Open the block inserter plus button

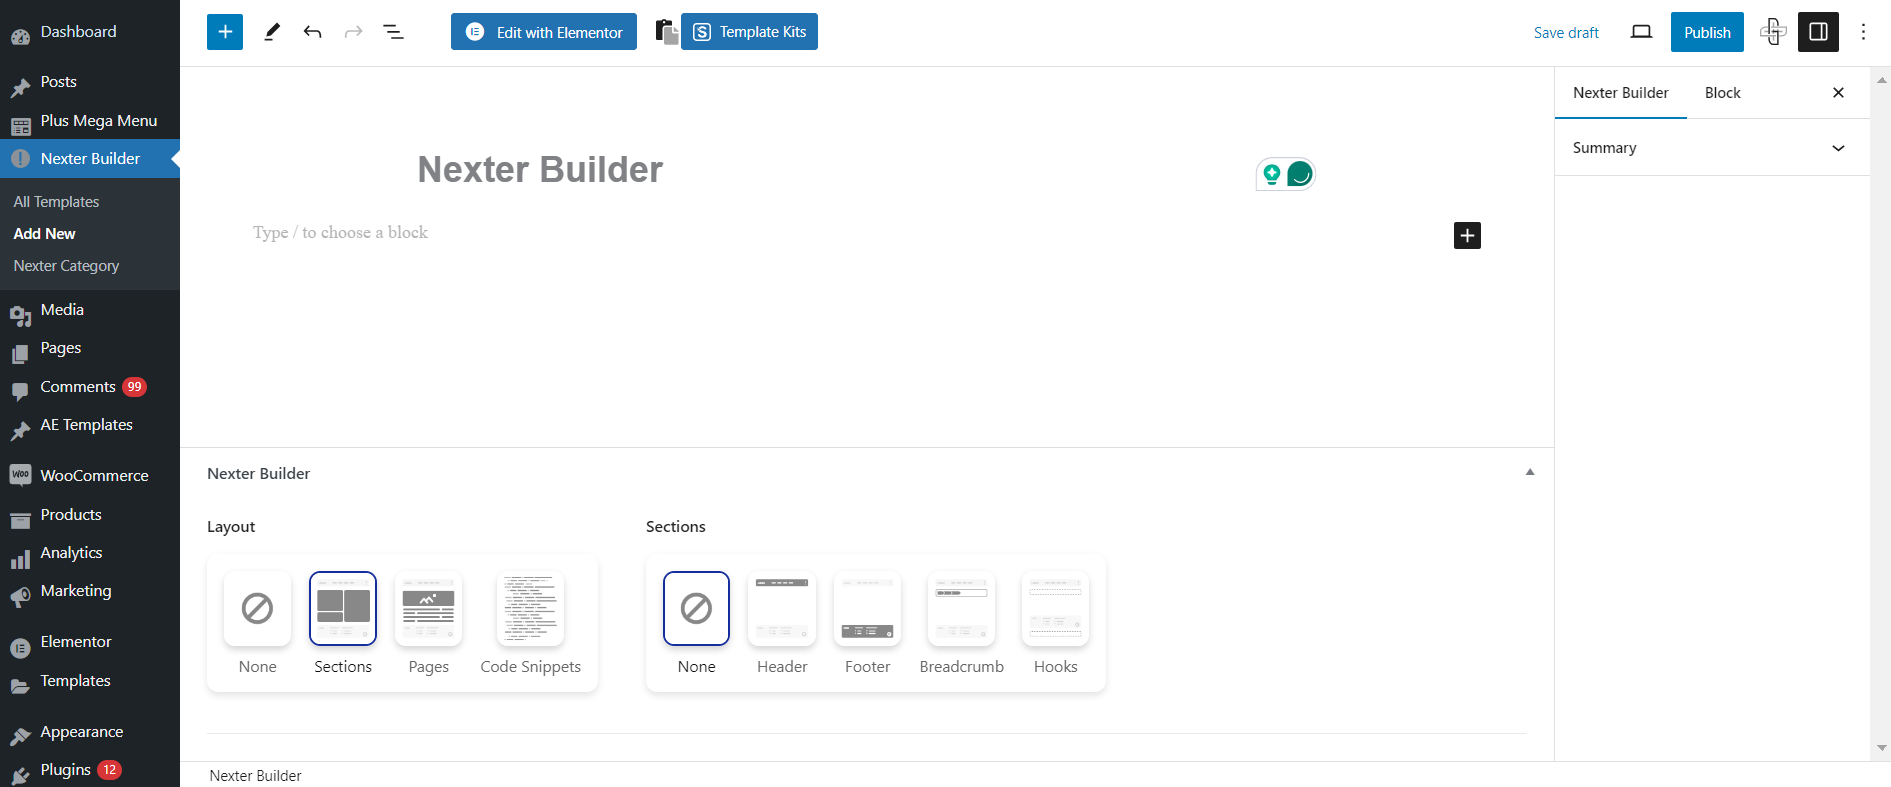click(225, 32)
